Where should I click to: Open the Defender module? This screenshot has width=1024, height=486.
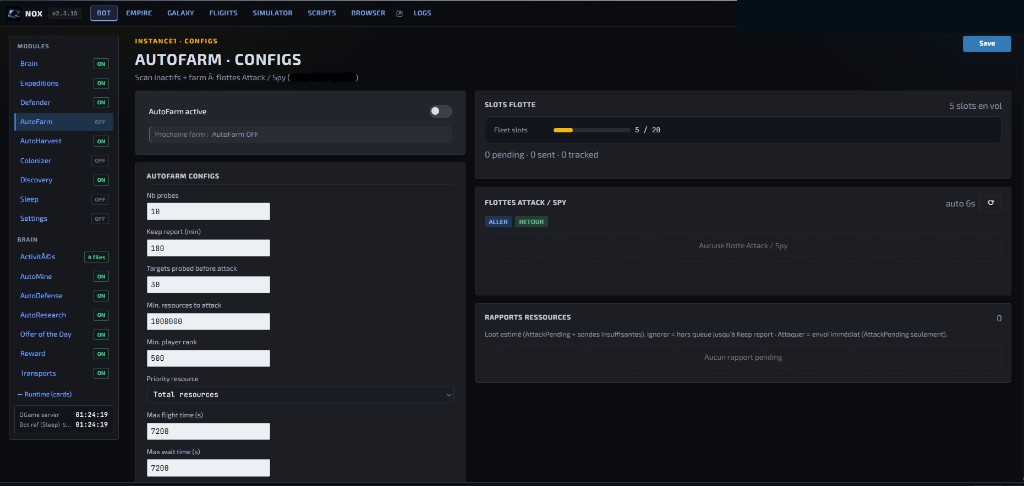pos(63,103)
